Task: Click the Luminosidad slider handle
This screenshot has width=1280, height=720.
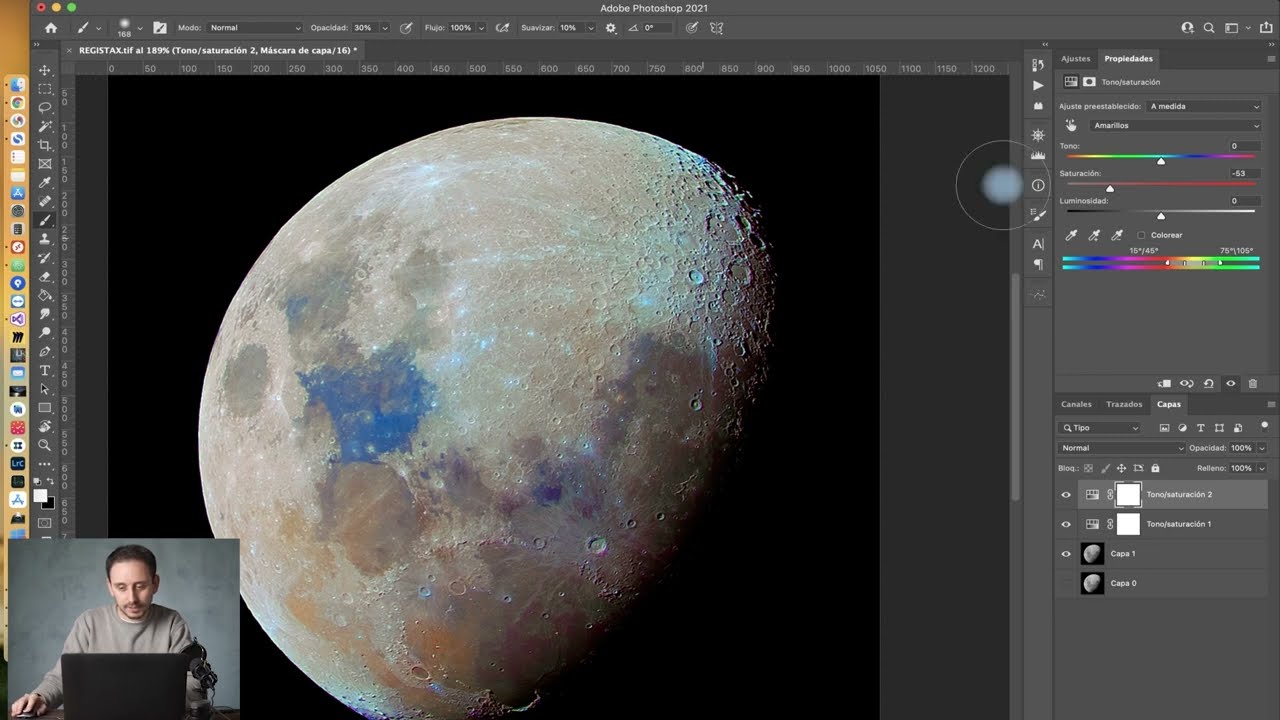Action: pyautogui.click(x=1161, y=216)
